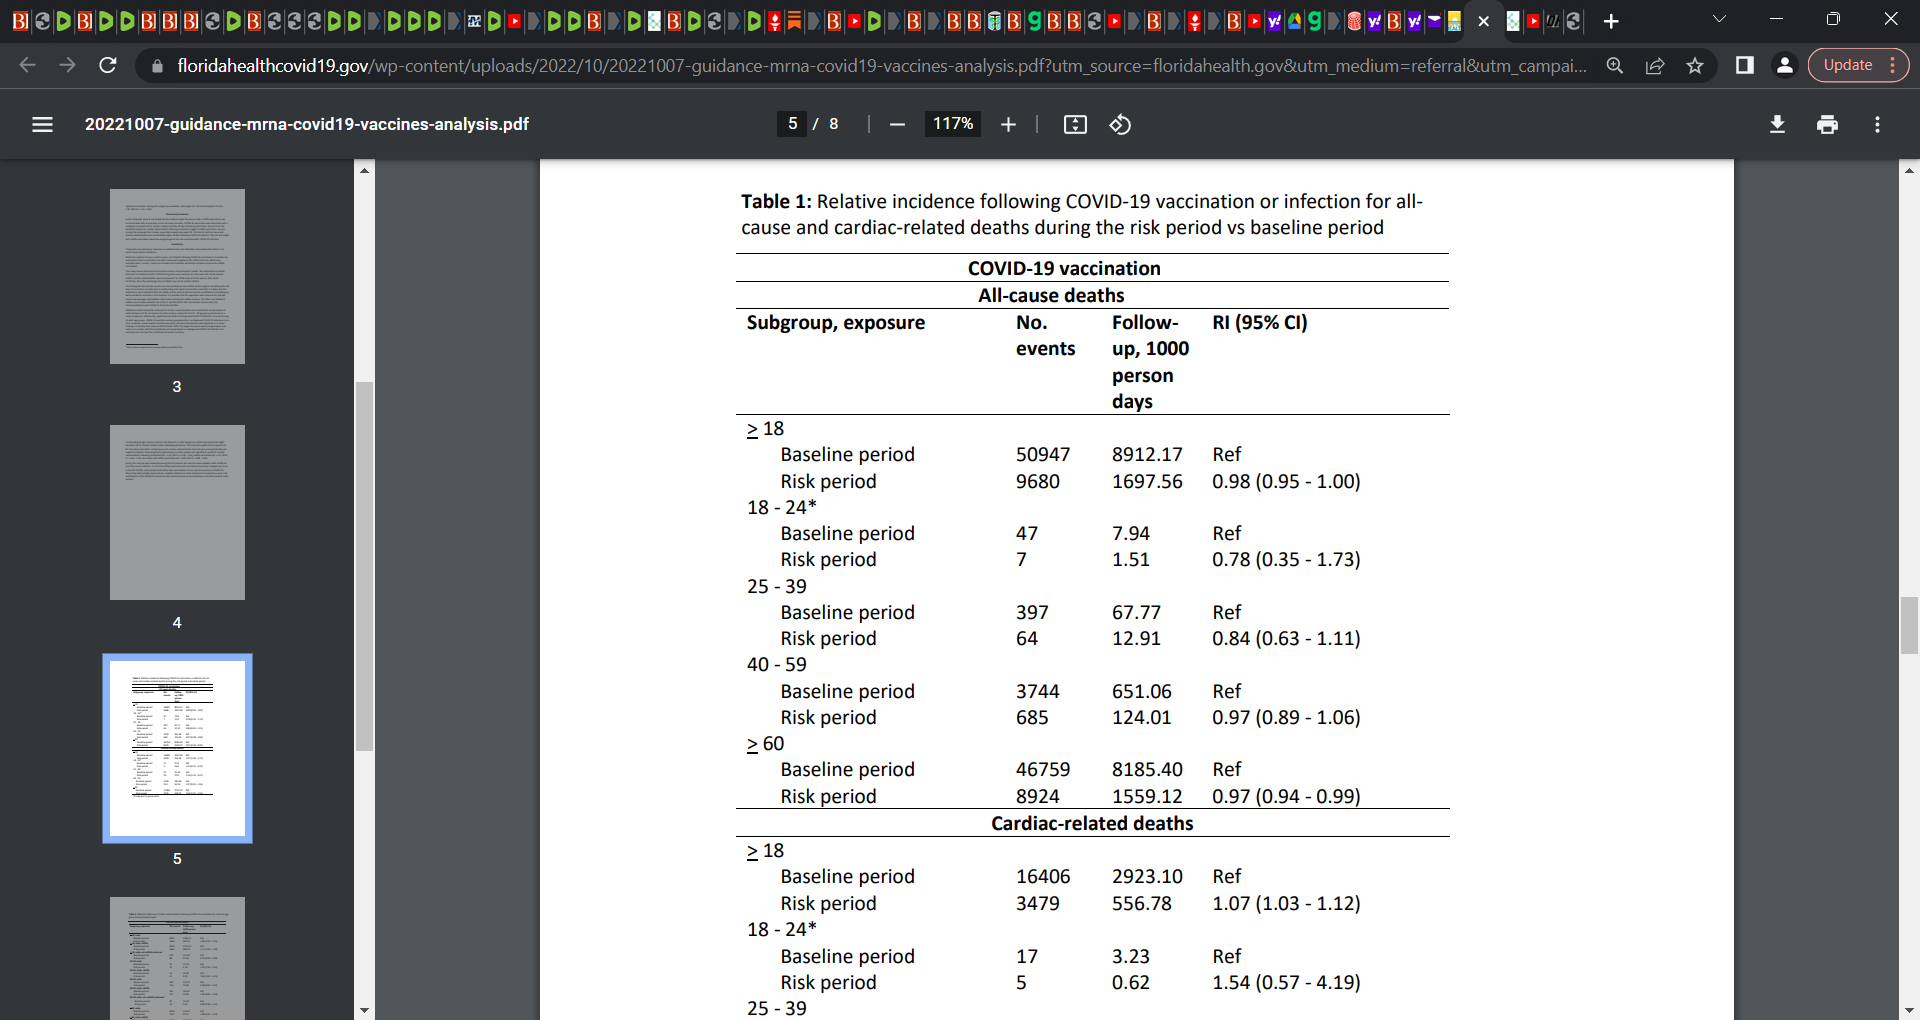
Task: Switch to the first browser tab
Action: coord(20,21)
